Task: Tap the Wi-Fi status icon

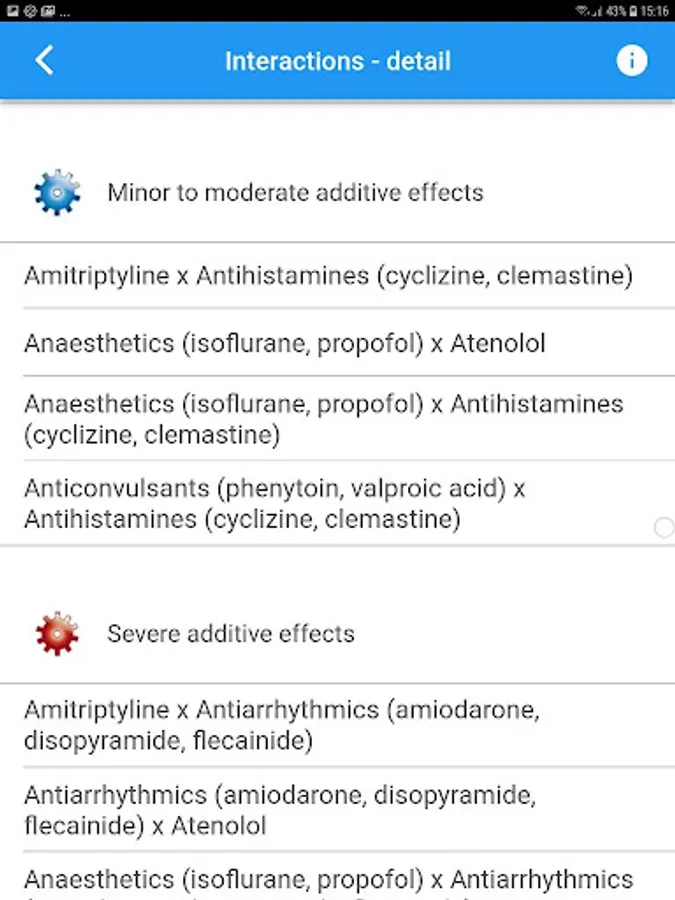Action: pyautogui.click(x=582, y=11)
